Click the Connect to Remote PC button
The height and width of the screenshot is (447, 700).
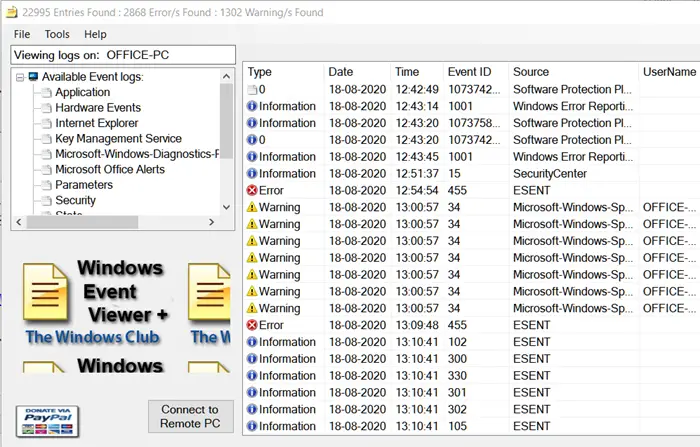coord(191,417)
